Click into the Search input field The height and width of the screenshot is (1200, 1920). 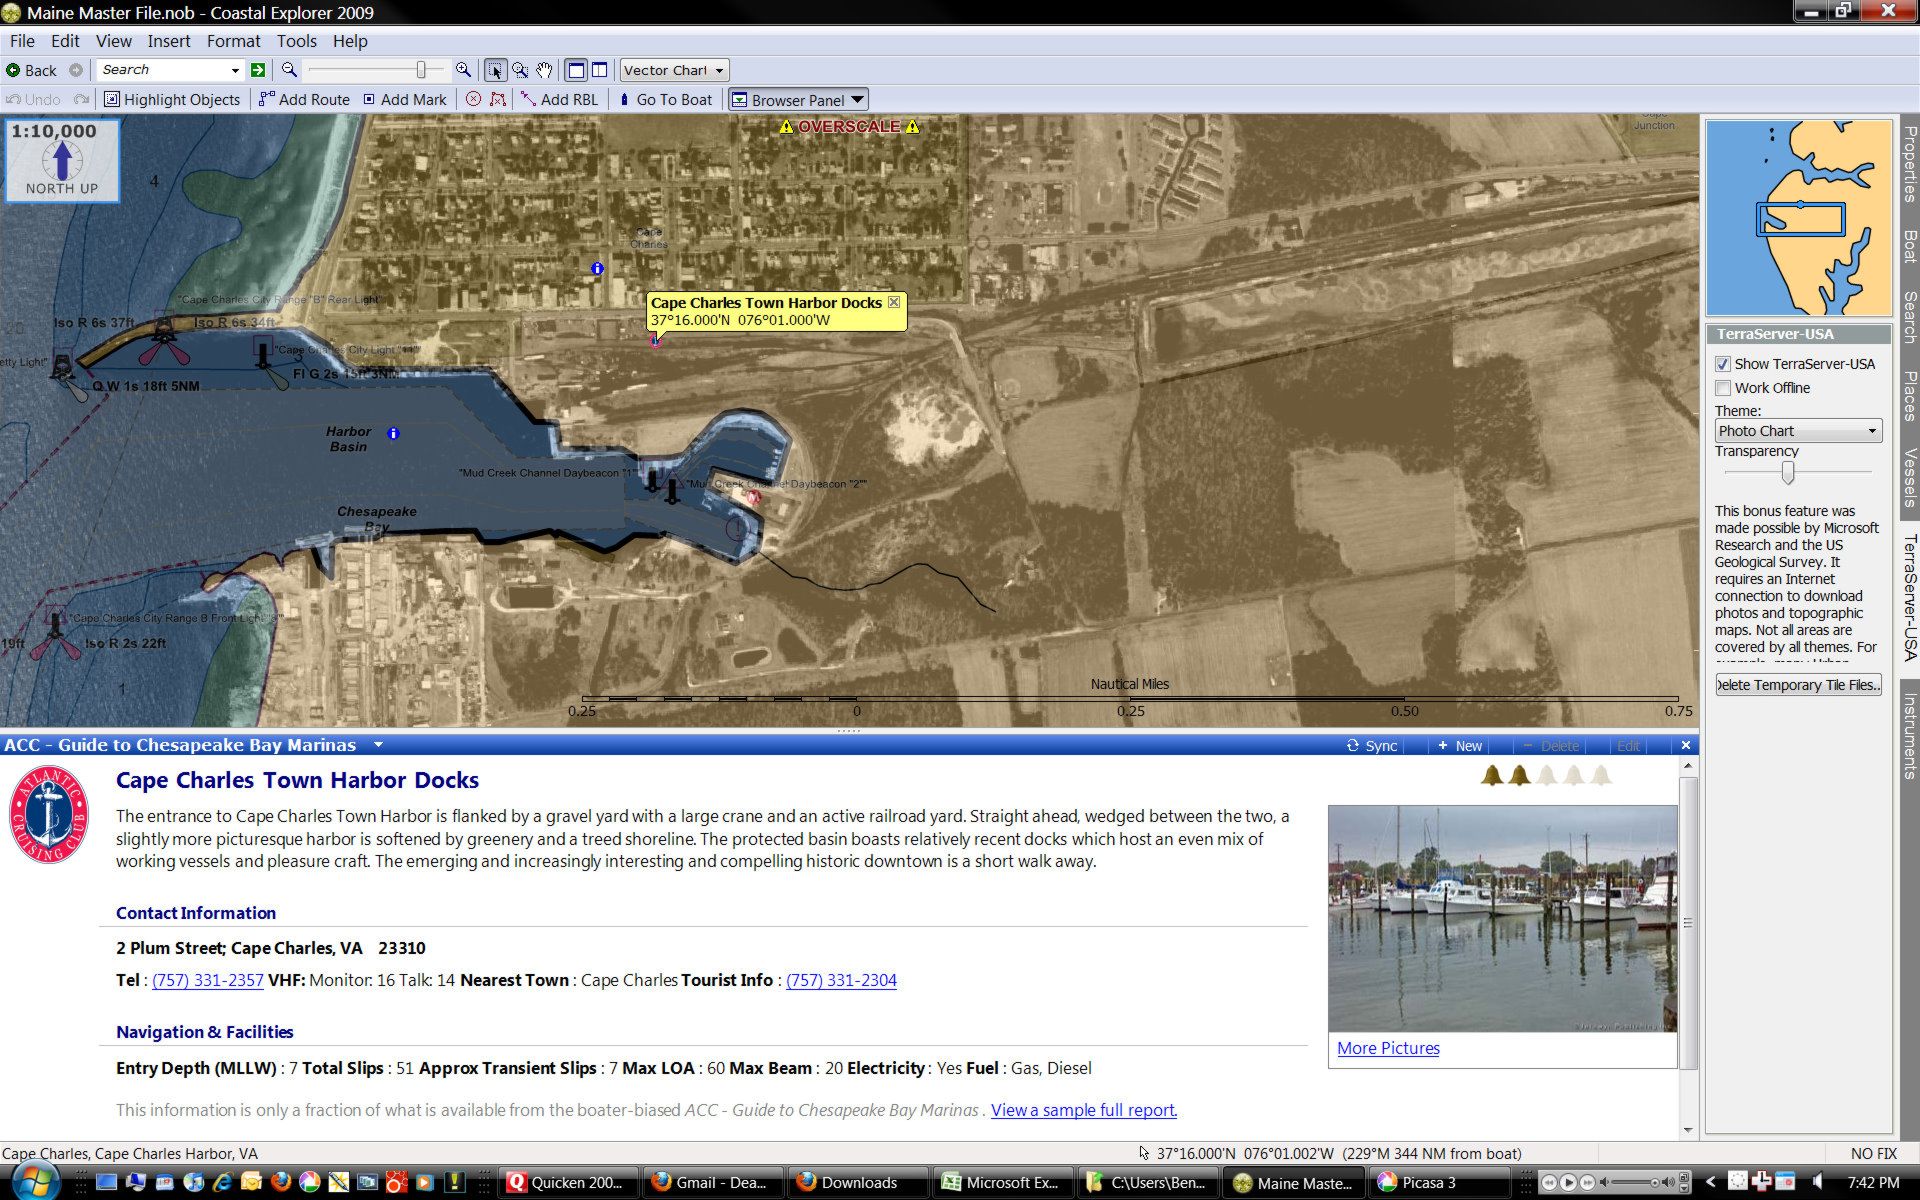pyautogui.click(x=163, y=70)
